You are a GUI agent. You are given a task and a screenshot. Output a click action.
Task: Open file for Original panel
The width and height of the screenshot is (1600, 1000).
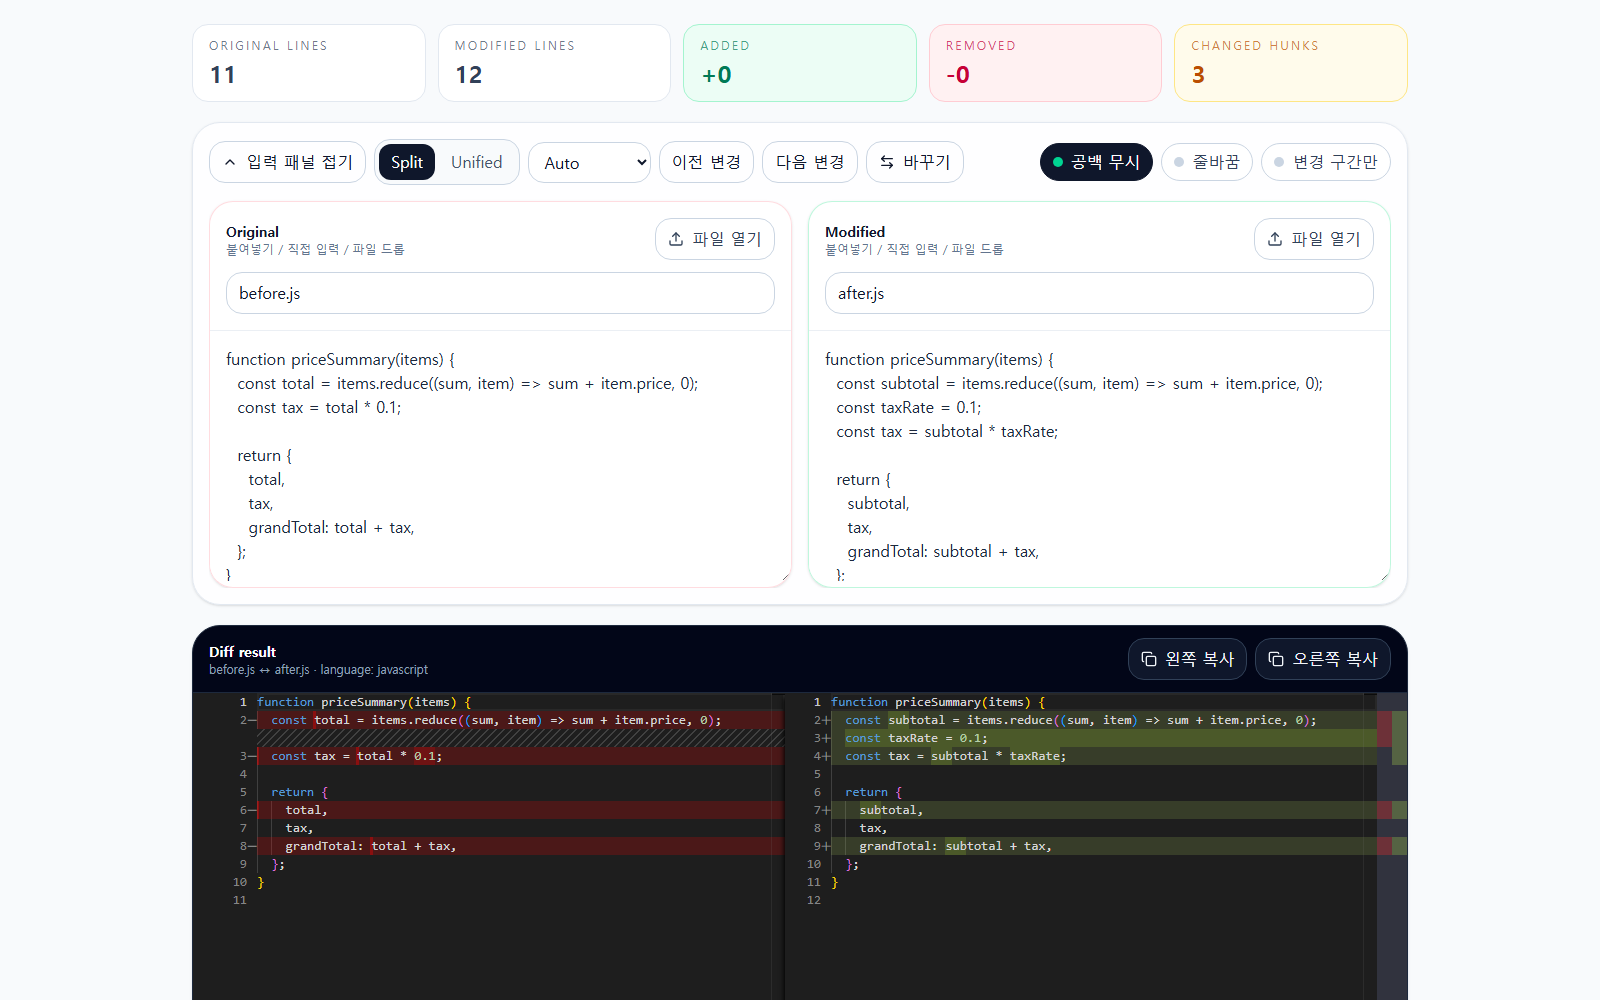(715, 239)
